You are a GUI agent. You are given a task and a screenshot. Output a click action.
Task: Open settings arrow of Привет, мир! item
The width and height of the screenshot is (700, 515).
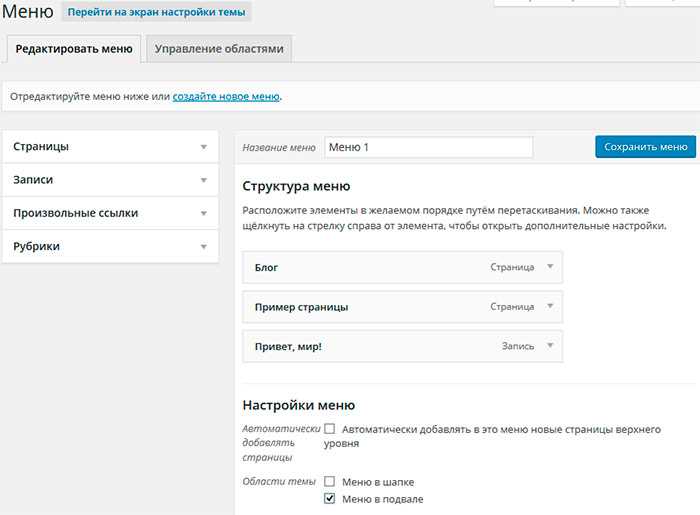[x=550, y=345]
